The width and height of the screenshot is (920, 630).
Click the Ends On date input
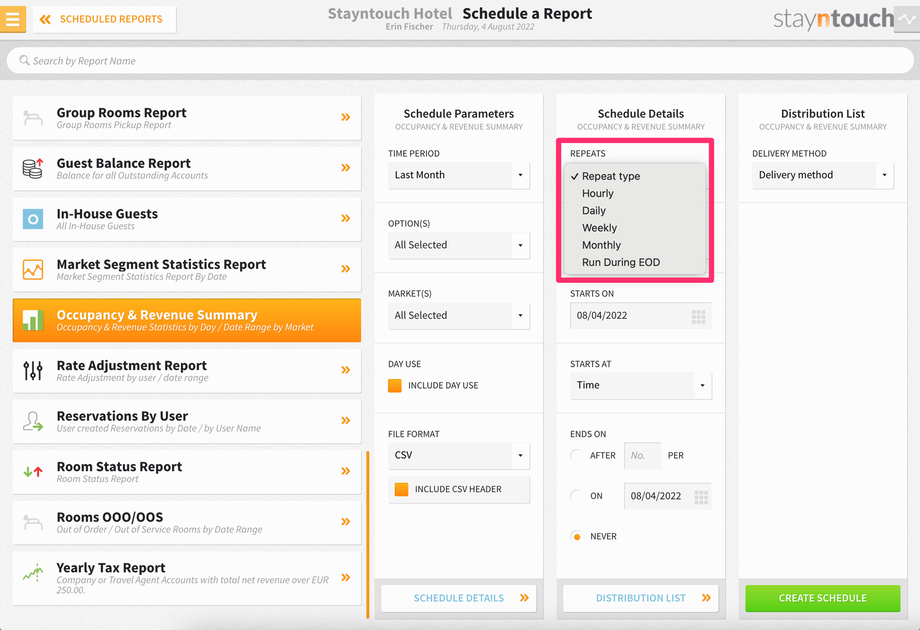[x=668, y=496]
